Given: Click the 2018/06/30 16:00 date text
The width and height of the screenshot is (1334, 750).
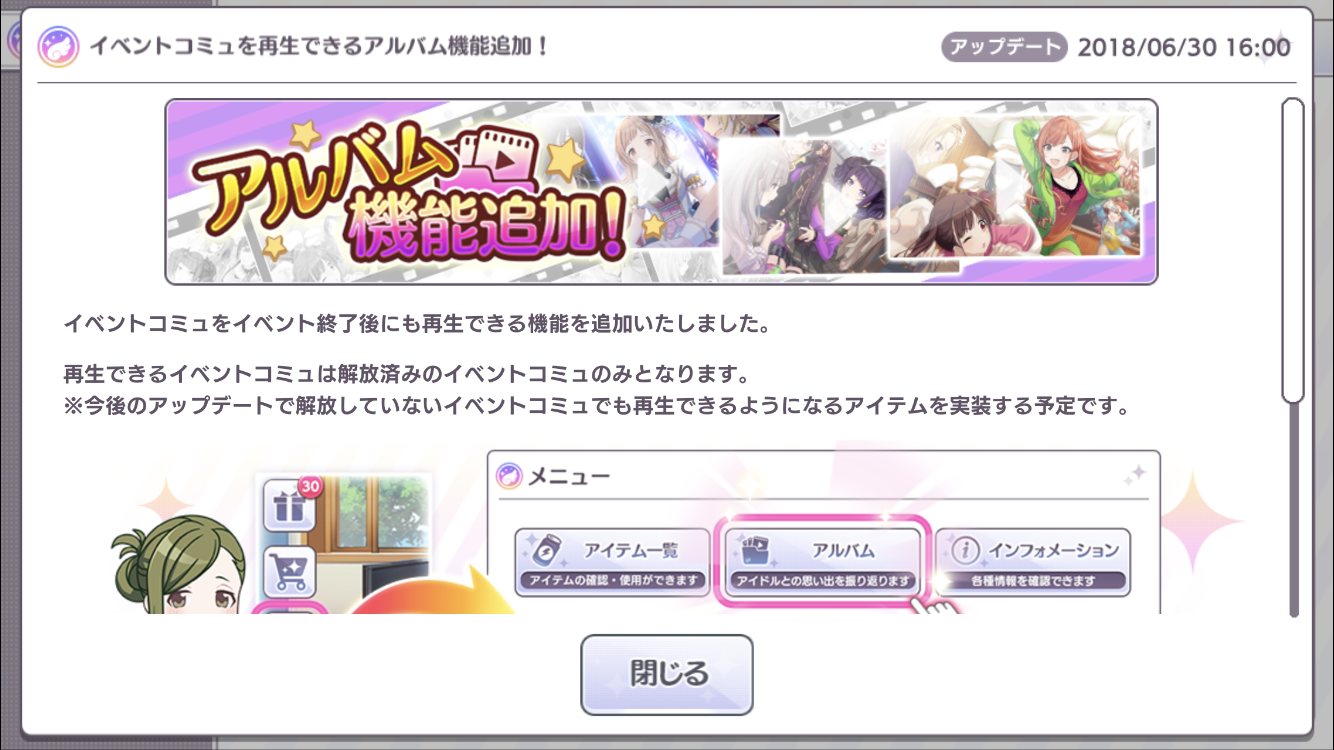Looking at the screenshot, I should (1184, 47).
